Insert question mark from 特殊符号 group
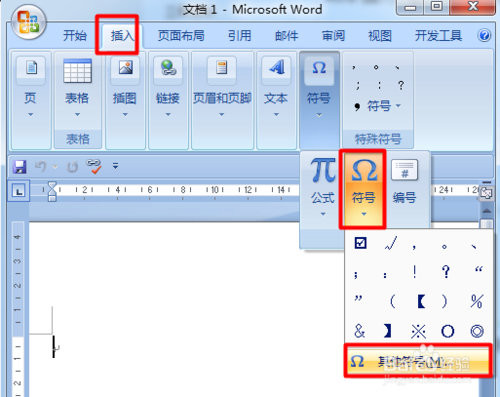Image resolution: width=500 pixels, height=397 pixels. [401, 85]
